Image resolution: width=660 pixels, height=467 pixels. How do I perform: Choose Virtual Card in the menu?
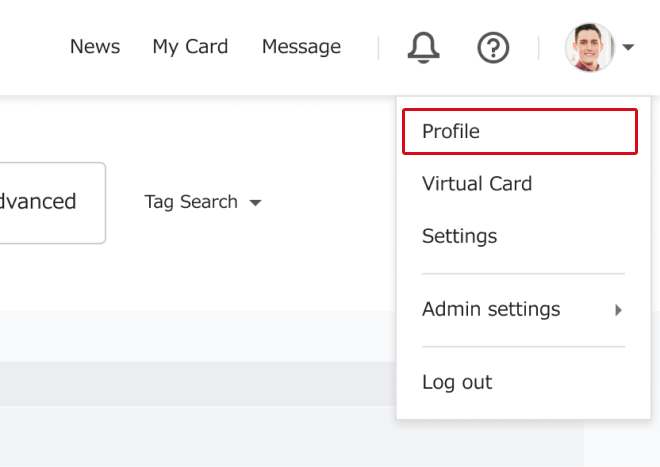coord(477,184)
